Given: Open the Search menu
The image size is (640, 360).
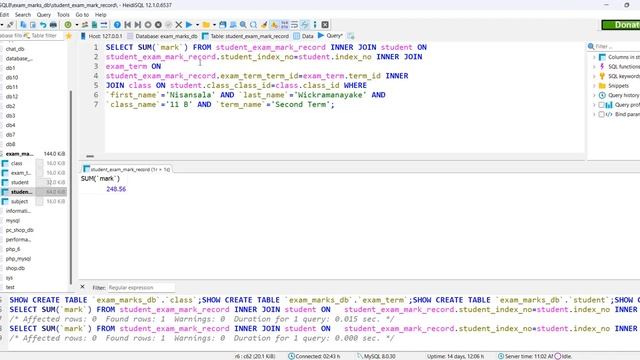Looking at the screenshot, I should (23, 15).
